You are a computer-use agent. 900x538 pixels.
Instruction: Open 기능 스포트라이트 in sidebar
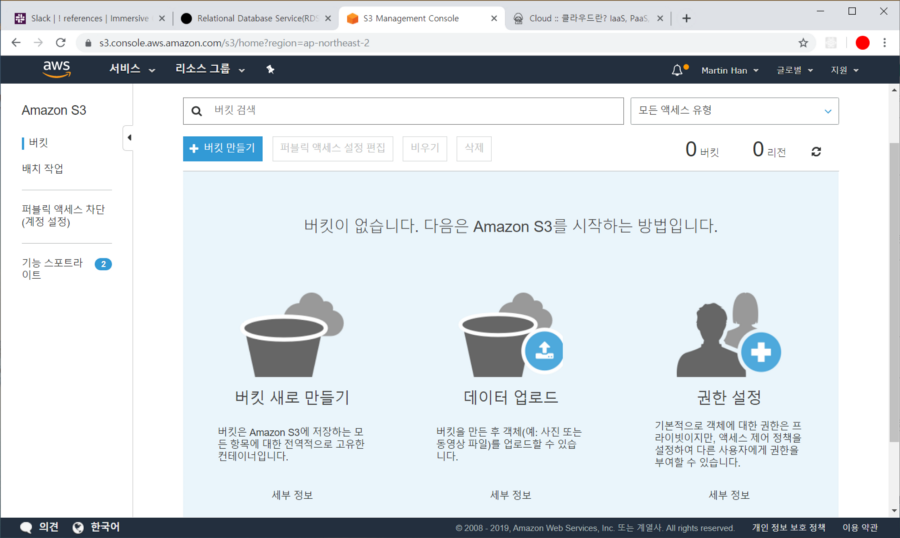point(53,269)
